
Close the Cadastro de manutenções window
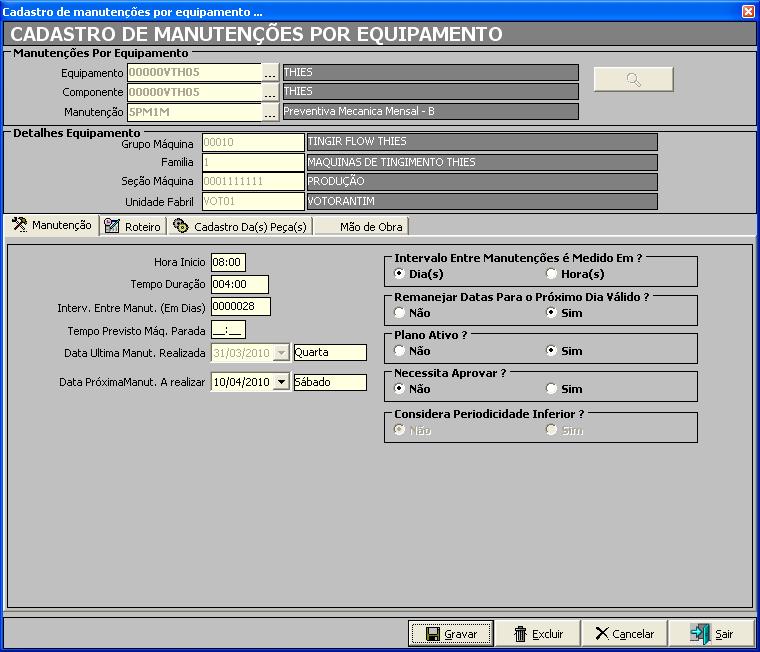(748, 11)
